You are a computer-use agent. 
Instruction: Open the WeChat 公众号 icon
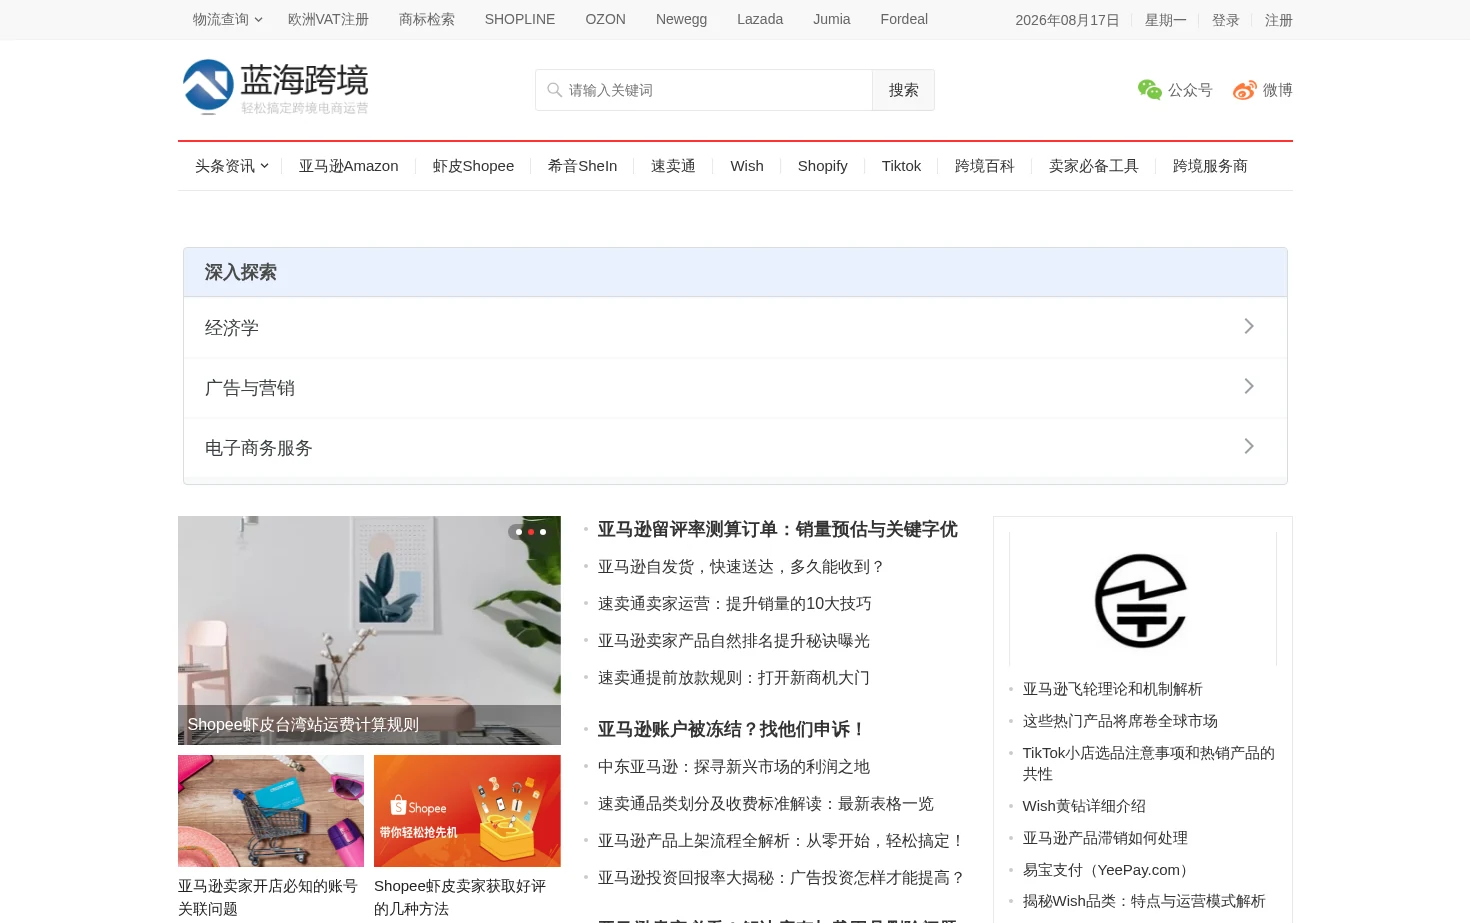pos(1150,90)
